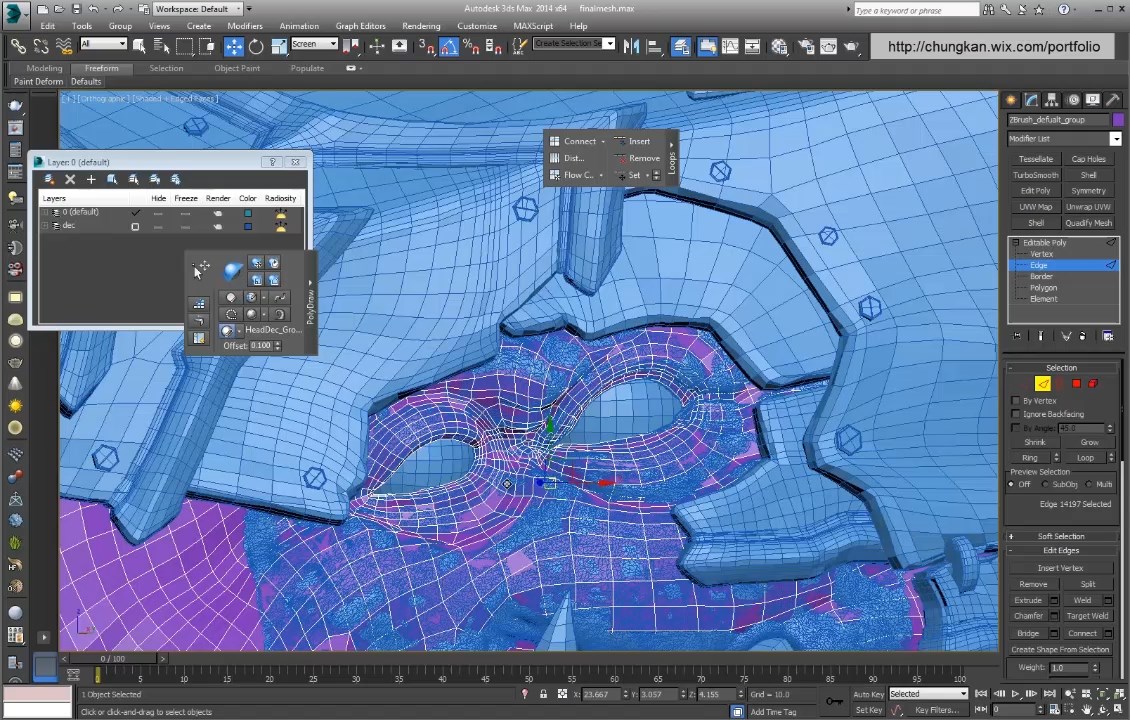The height and width of the screenshot is (720, 1130).
Task: Open the Rendering menu
Action: click(x=421, y=26)
